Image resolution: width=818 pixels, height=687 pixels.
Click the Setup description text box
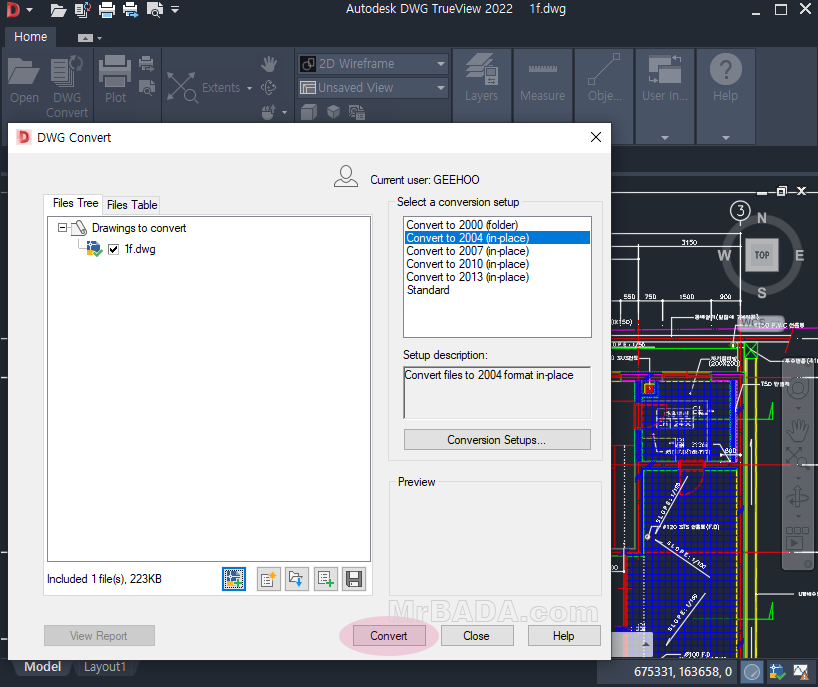pyautogui.click(x=497, y=392)
